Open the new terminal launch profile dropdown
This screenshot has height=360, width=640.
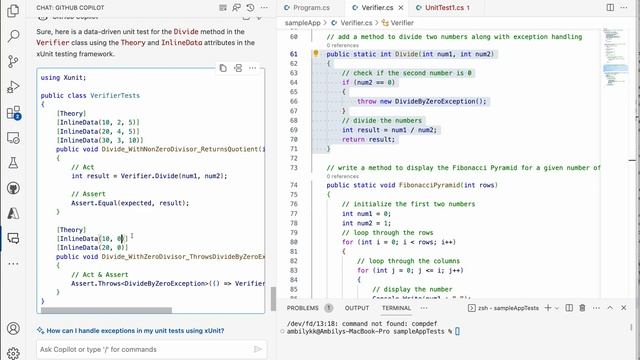(x=556, y=308)
